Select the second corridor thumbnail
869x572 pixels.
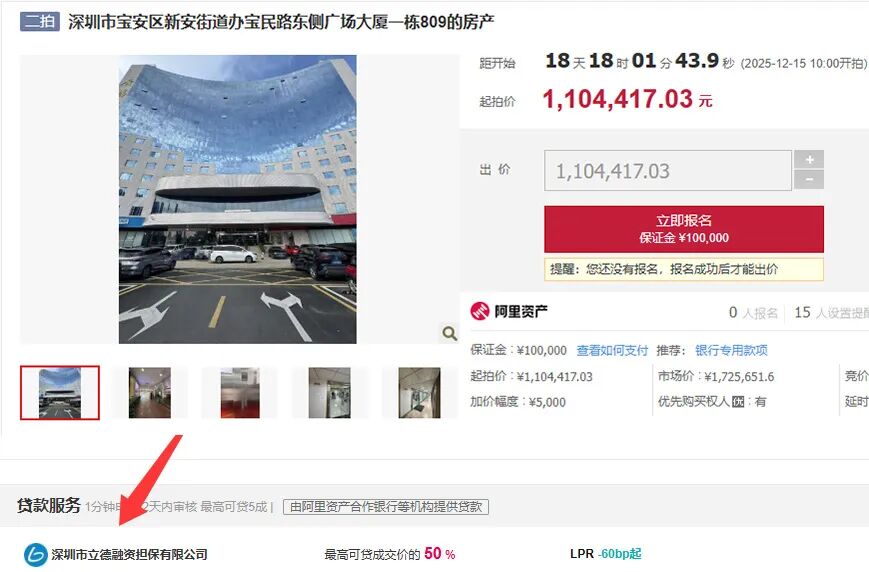pos(150,392)
